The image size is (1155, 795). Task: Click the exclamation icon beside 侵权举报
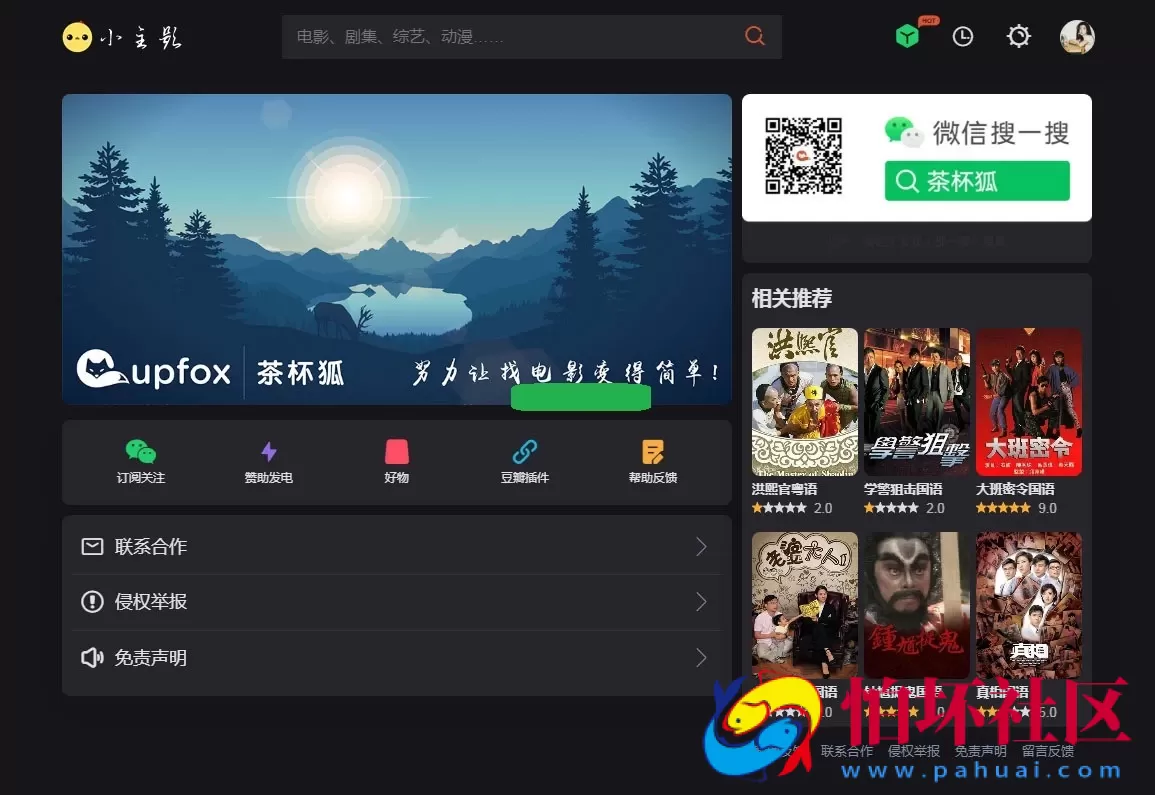[91, 602]
